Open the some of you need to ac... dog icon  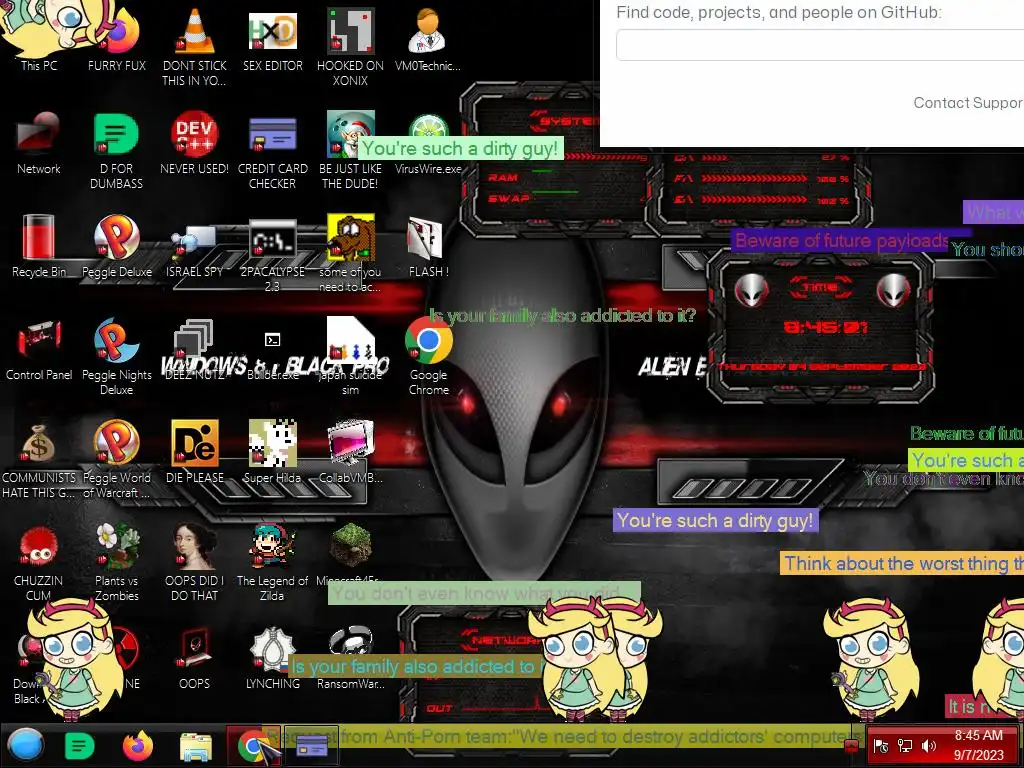351,253
